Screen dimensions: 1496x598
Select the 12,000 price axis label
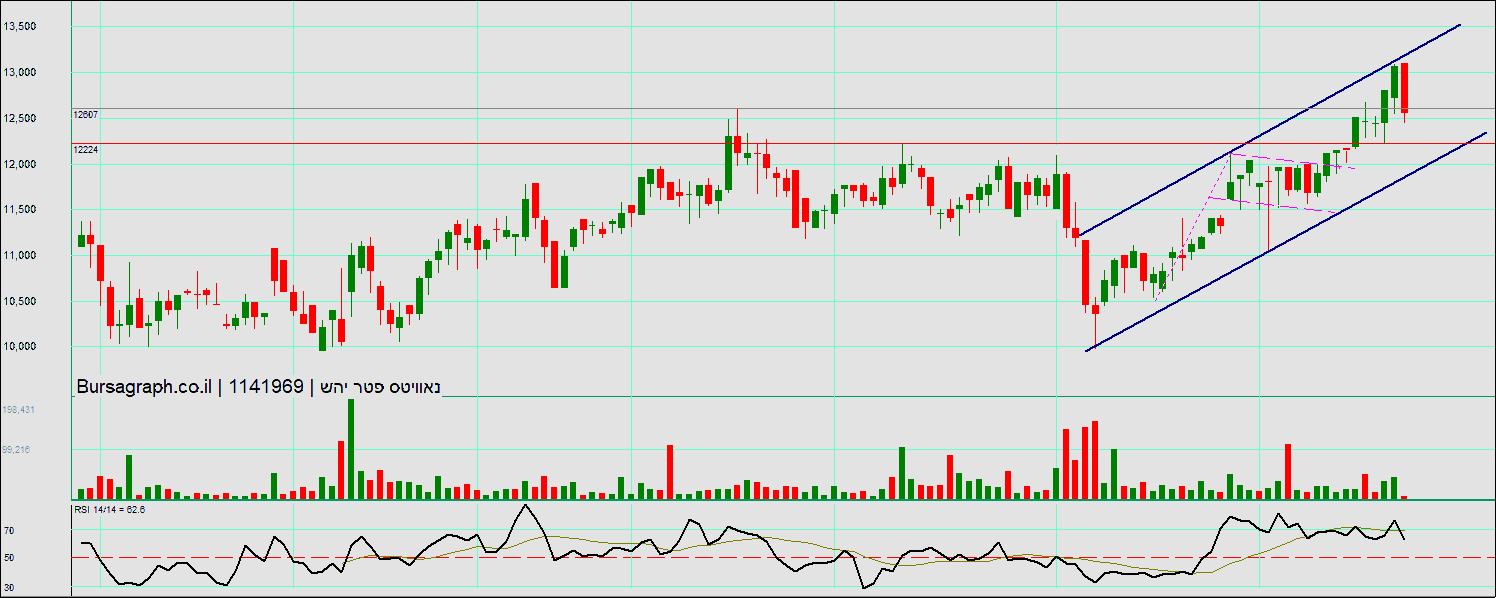(20, 164)
